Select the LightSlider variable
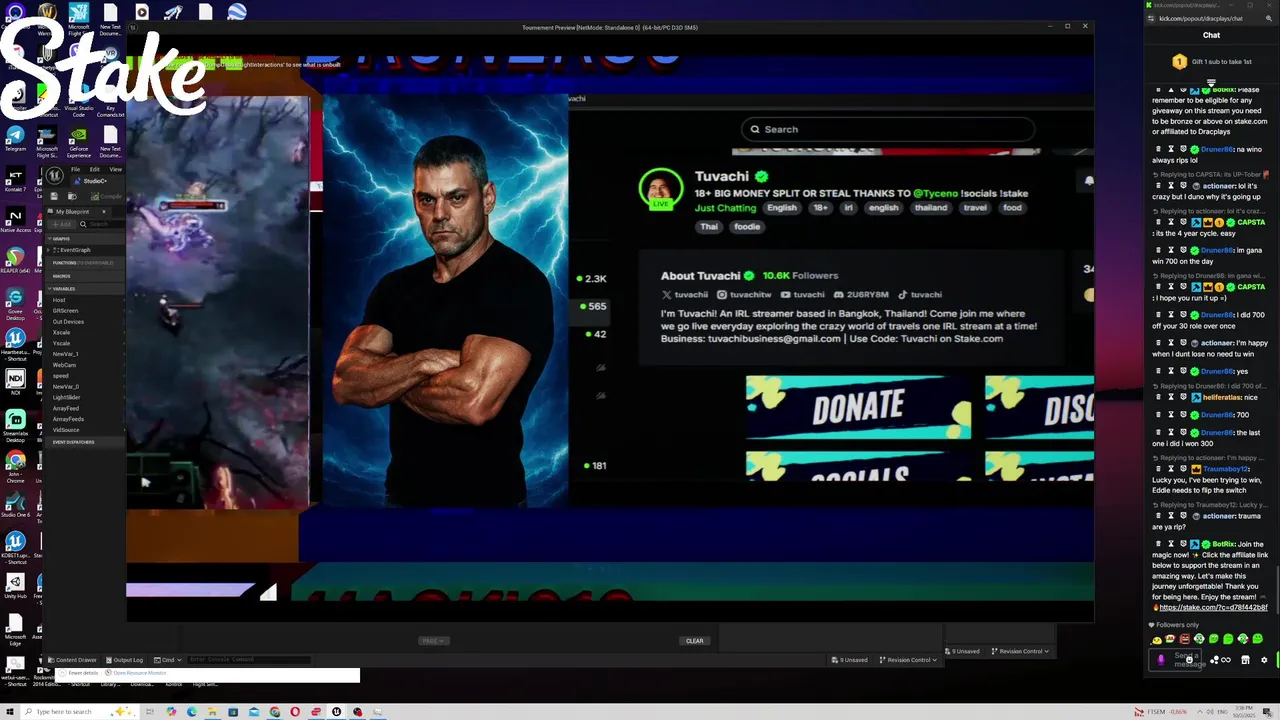This screenshot has width=1280, height=720. [66, 397]
